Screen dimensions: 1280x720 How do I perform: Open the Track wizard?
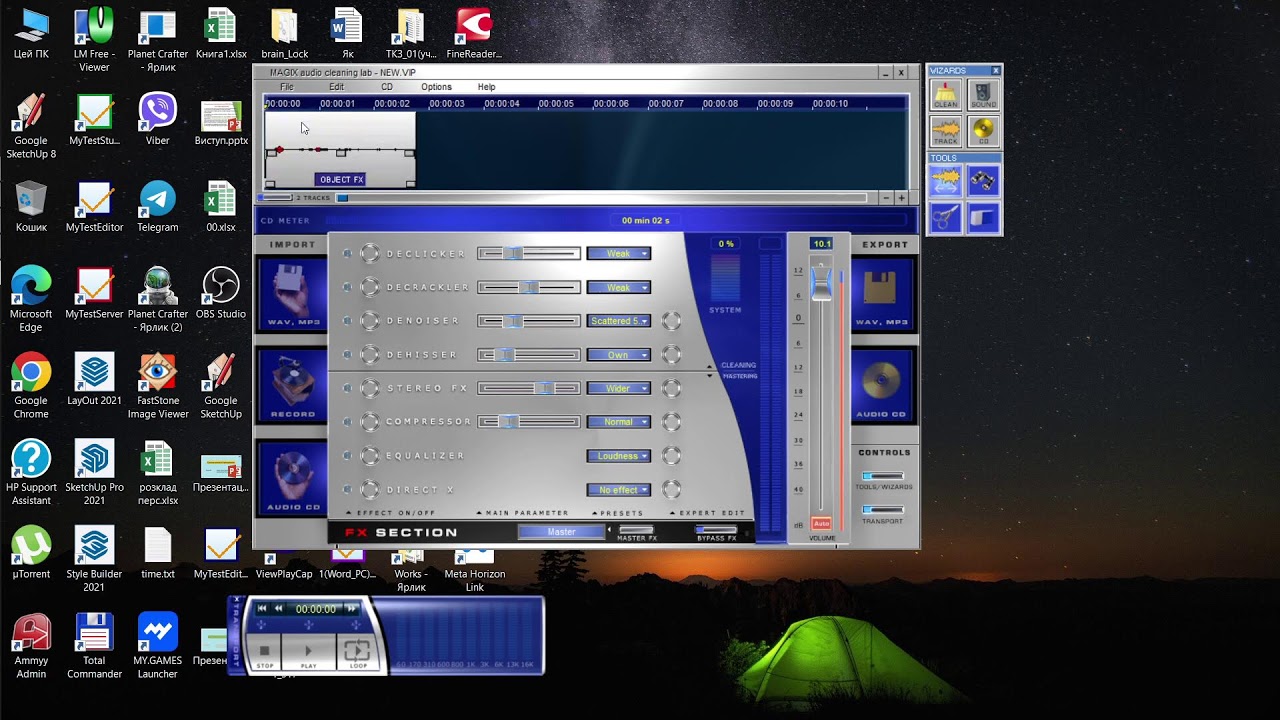coord(945,131)
